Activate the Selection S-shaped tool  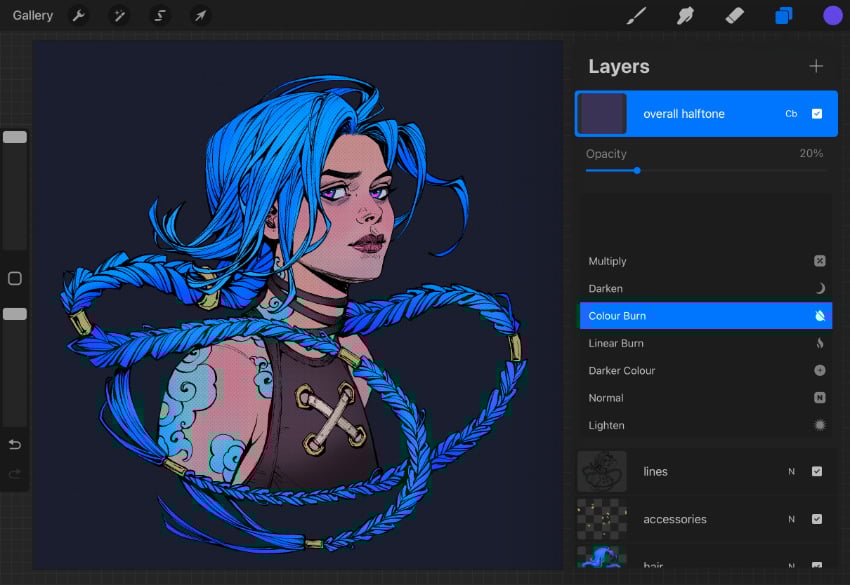tap(159, 15)
